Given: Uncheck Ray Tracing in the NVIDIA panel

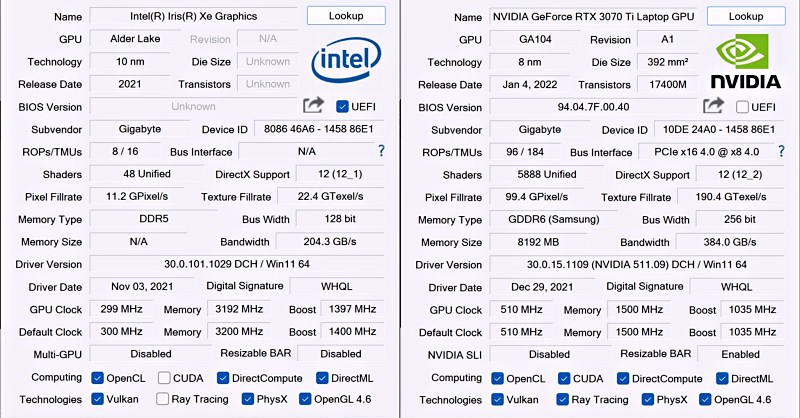Looking at the screenshot, I should (562, 399).
